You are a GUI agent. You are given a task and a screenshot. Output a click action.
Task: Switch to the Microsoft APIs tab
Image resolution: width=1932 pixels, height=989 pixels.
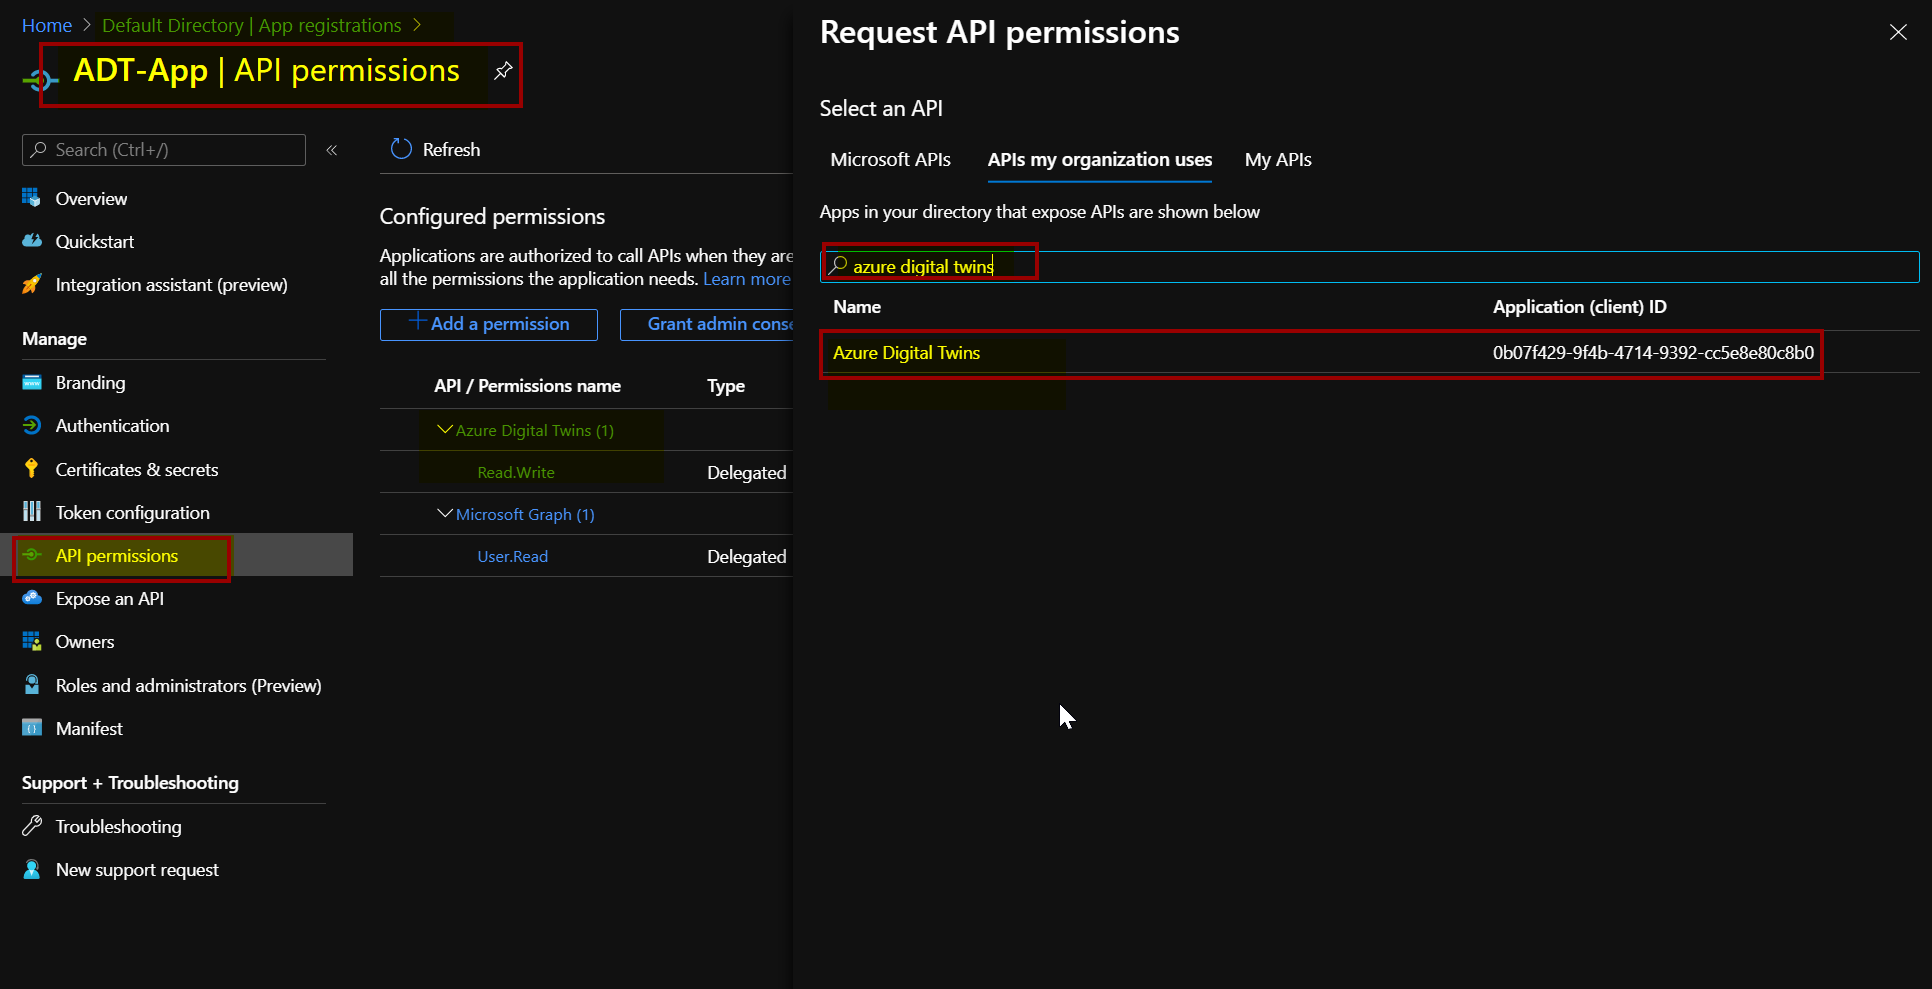(x=890, y=160)
